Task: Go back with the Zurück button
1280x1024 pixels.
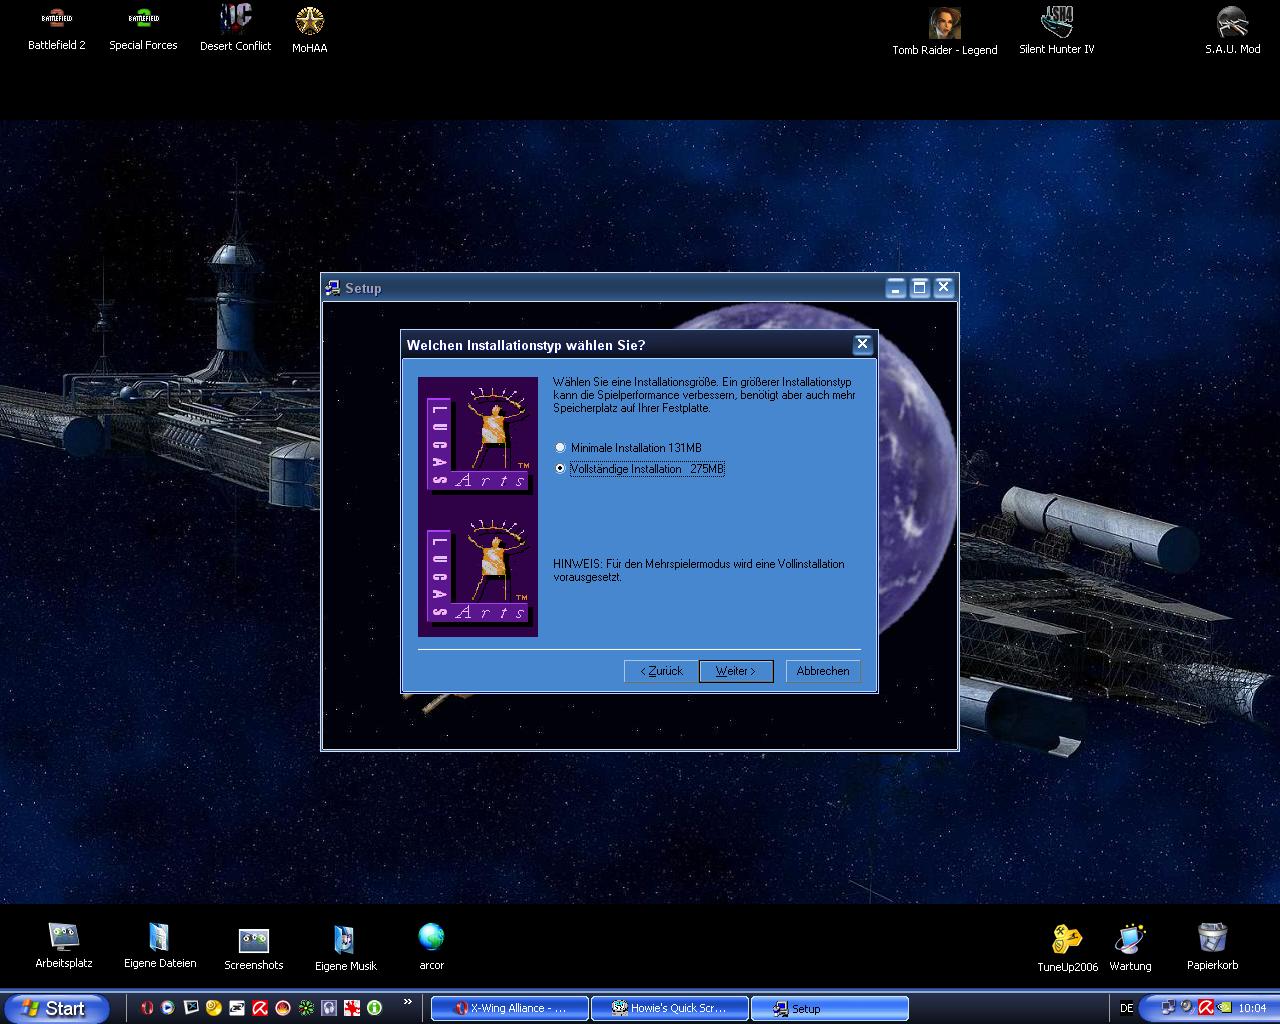Action: click(661, 671)
